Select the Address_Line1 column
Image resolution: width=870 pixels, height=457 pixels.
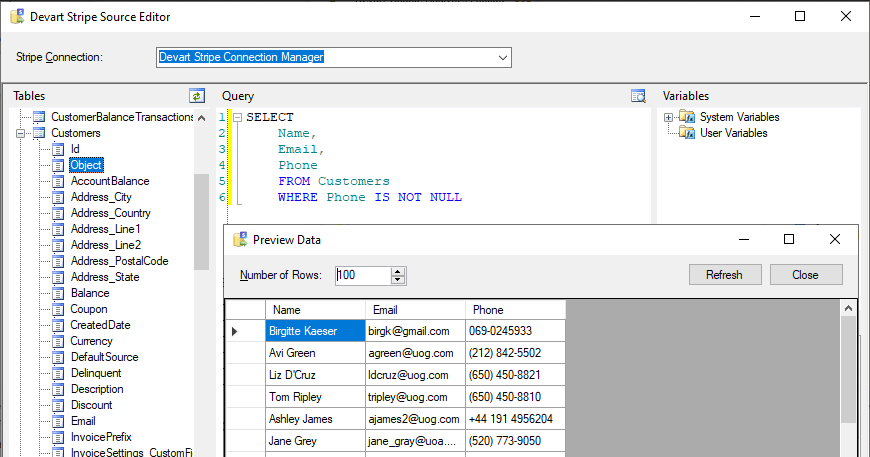105,229
